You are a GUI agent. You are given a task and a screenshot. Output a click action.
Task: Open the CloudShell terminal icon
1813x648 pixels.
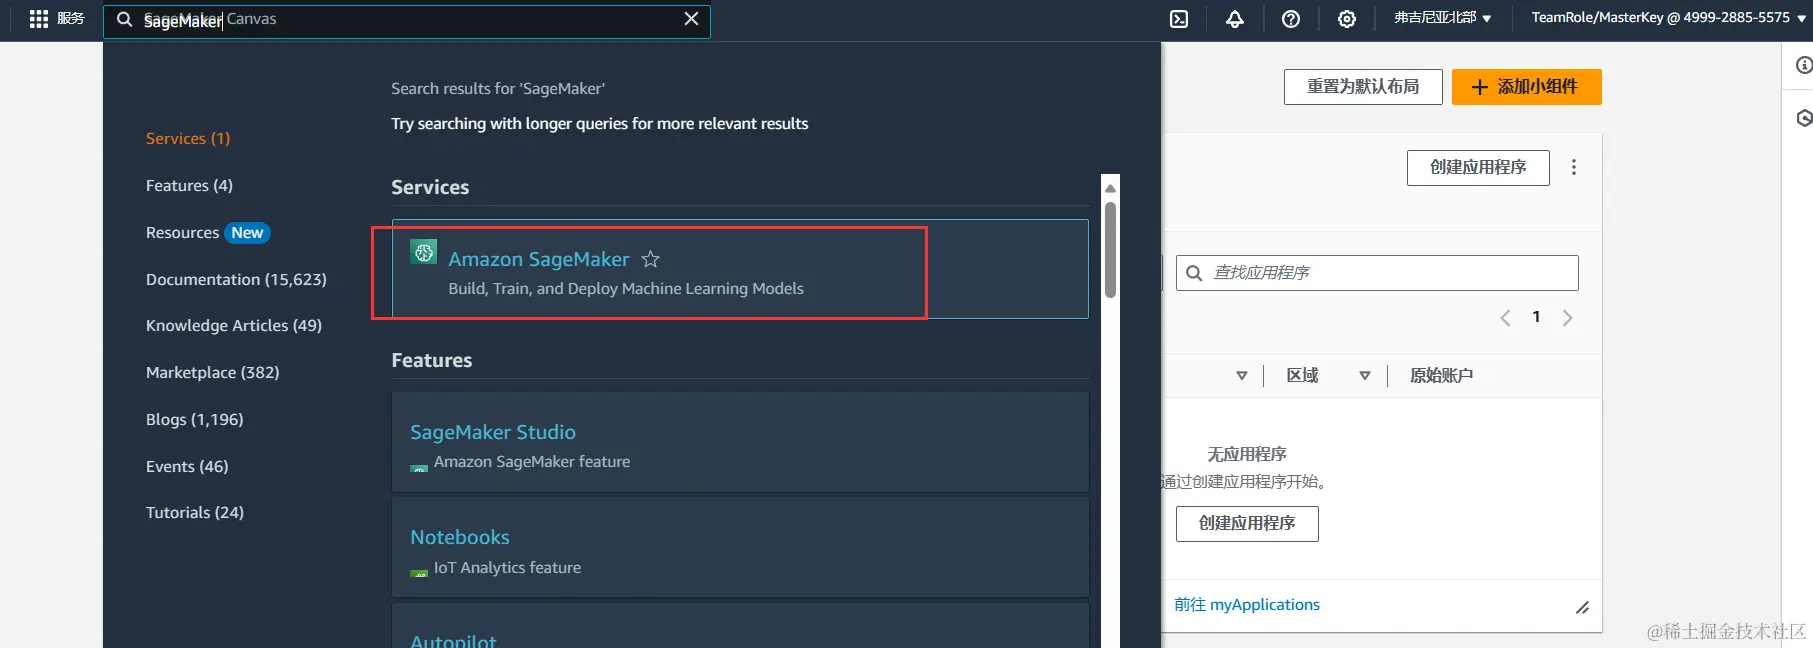(x=1179, y=19)
